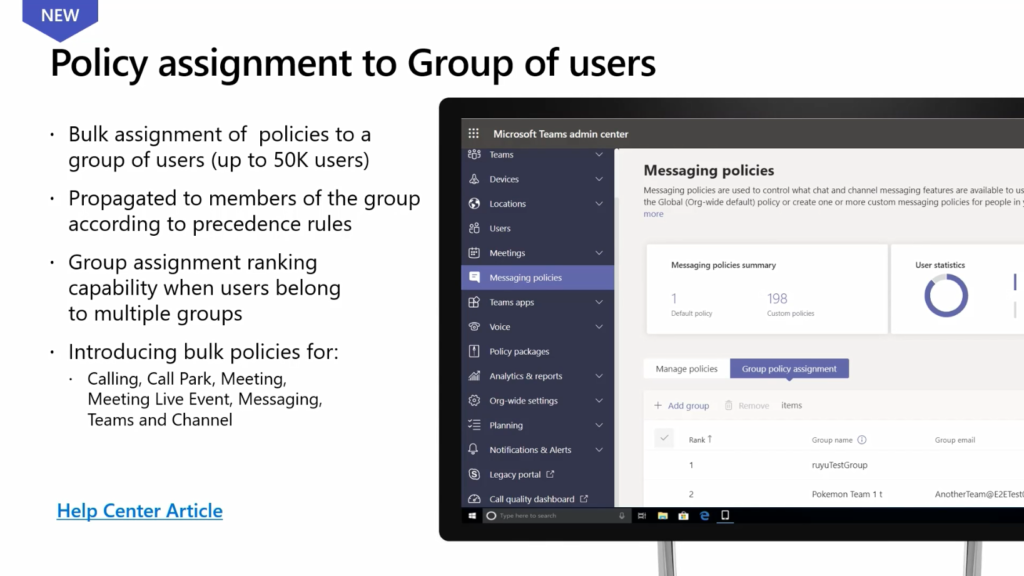Open Task View from the taskbar
The height and width of the screenshot is (576, 1024).
tap(642, 516)
